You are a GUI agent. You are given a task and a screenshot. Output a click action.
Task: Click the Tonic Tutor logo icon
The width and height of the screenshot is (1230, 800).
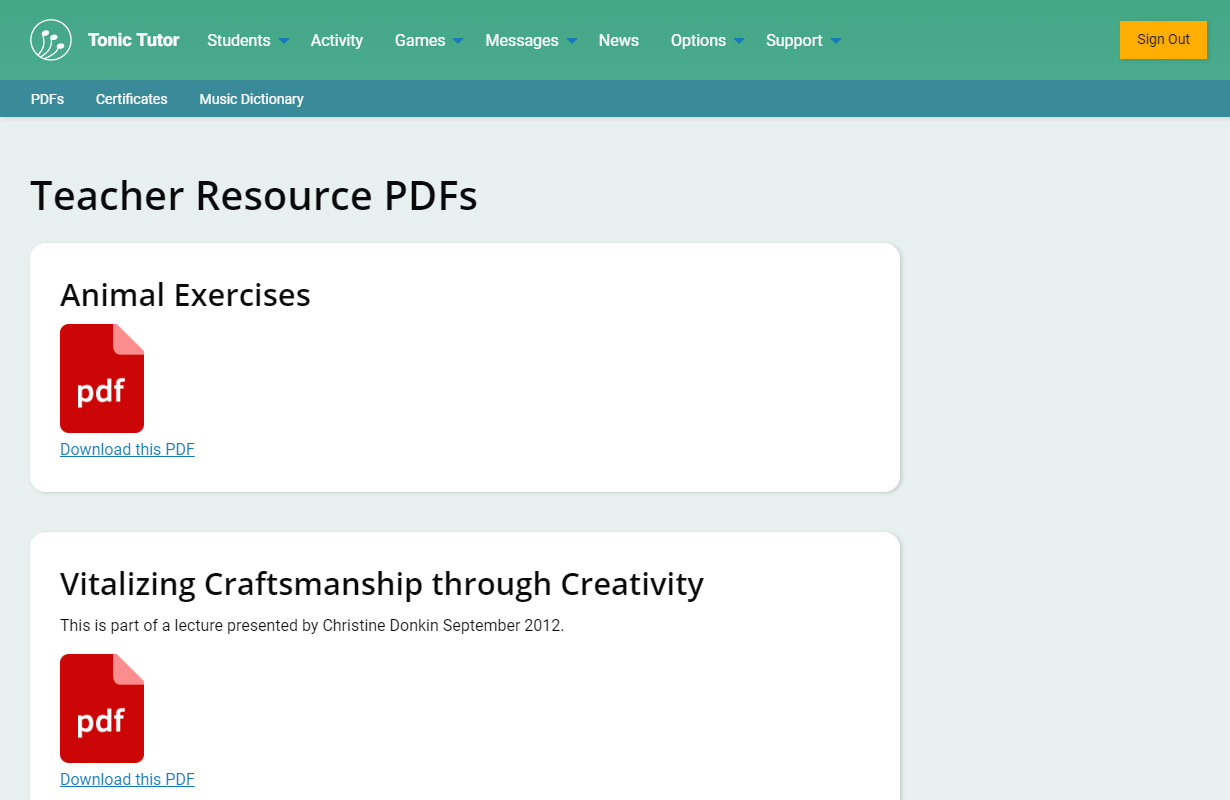[51, 40]
